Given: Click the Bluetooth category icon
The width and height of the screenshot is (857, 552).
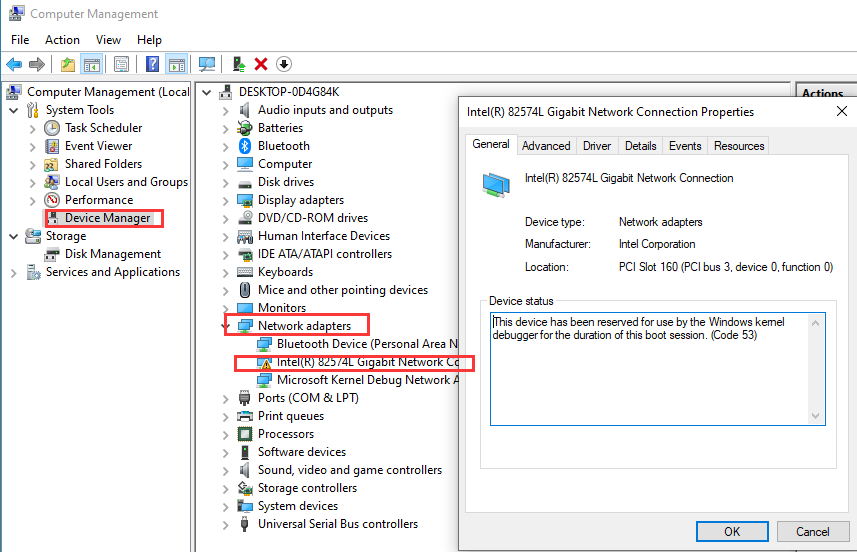Looking at the screenshot, I should pyautogui.click(x=245, y=146).
